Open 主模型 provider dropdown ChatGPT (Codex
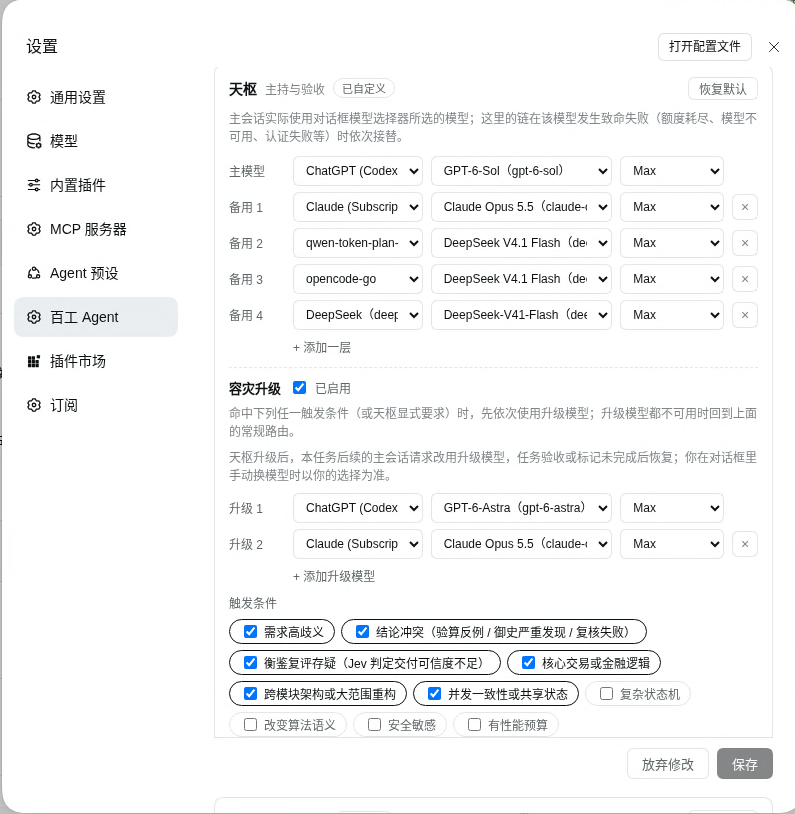795x814 pixels. 358,171
